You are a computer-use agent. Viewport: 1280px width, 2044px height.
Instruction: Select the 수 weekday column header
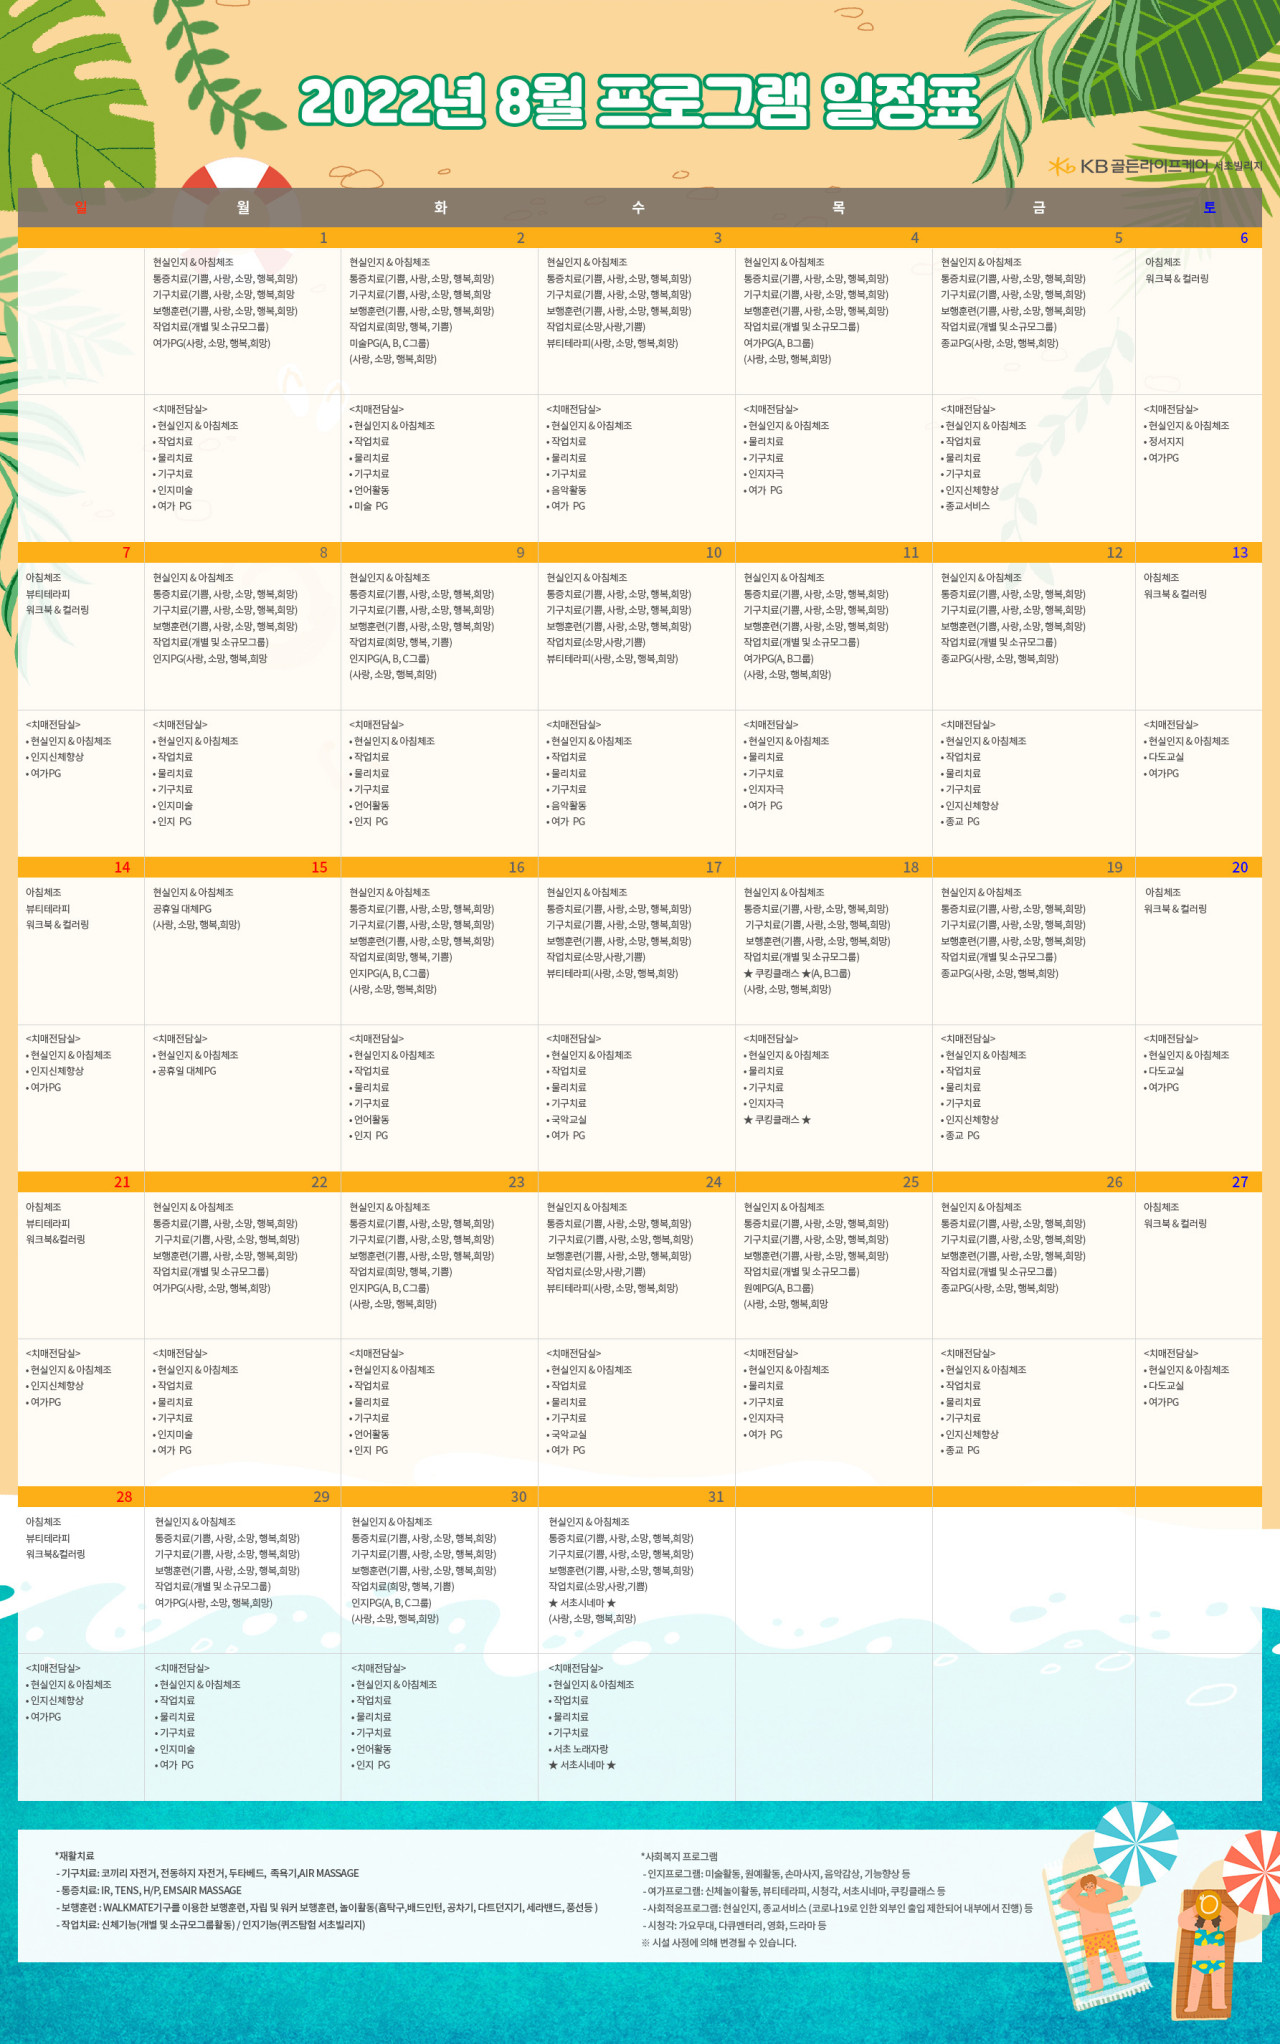638,207
